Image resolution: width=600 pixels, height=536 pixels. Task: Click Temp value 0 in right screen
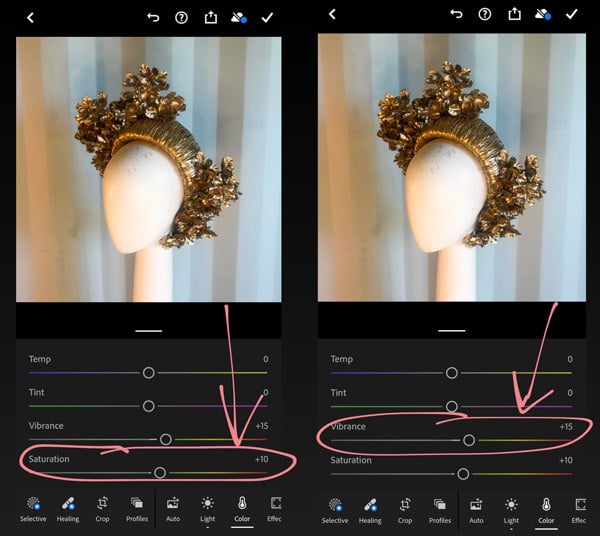[x=570, y=359]
